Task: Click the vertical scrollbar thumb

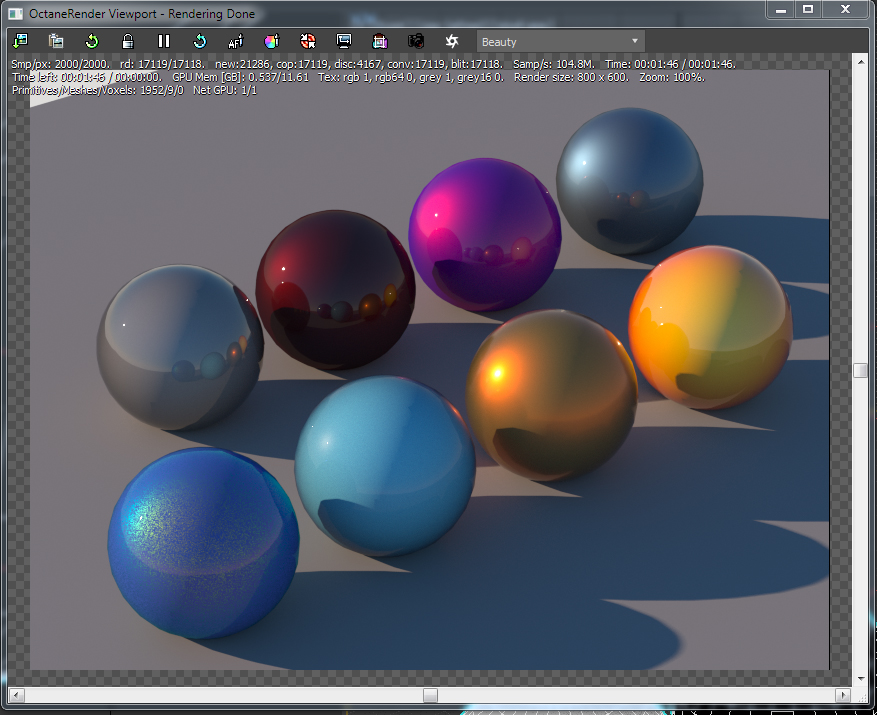Action: (x=860, y=370)
